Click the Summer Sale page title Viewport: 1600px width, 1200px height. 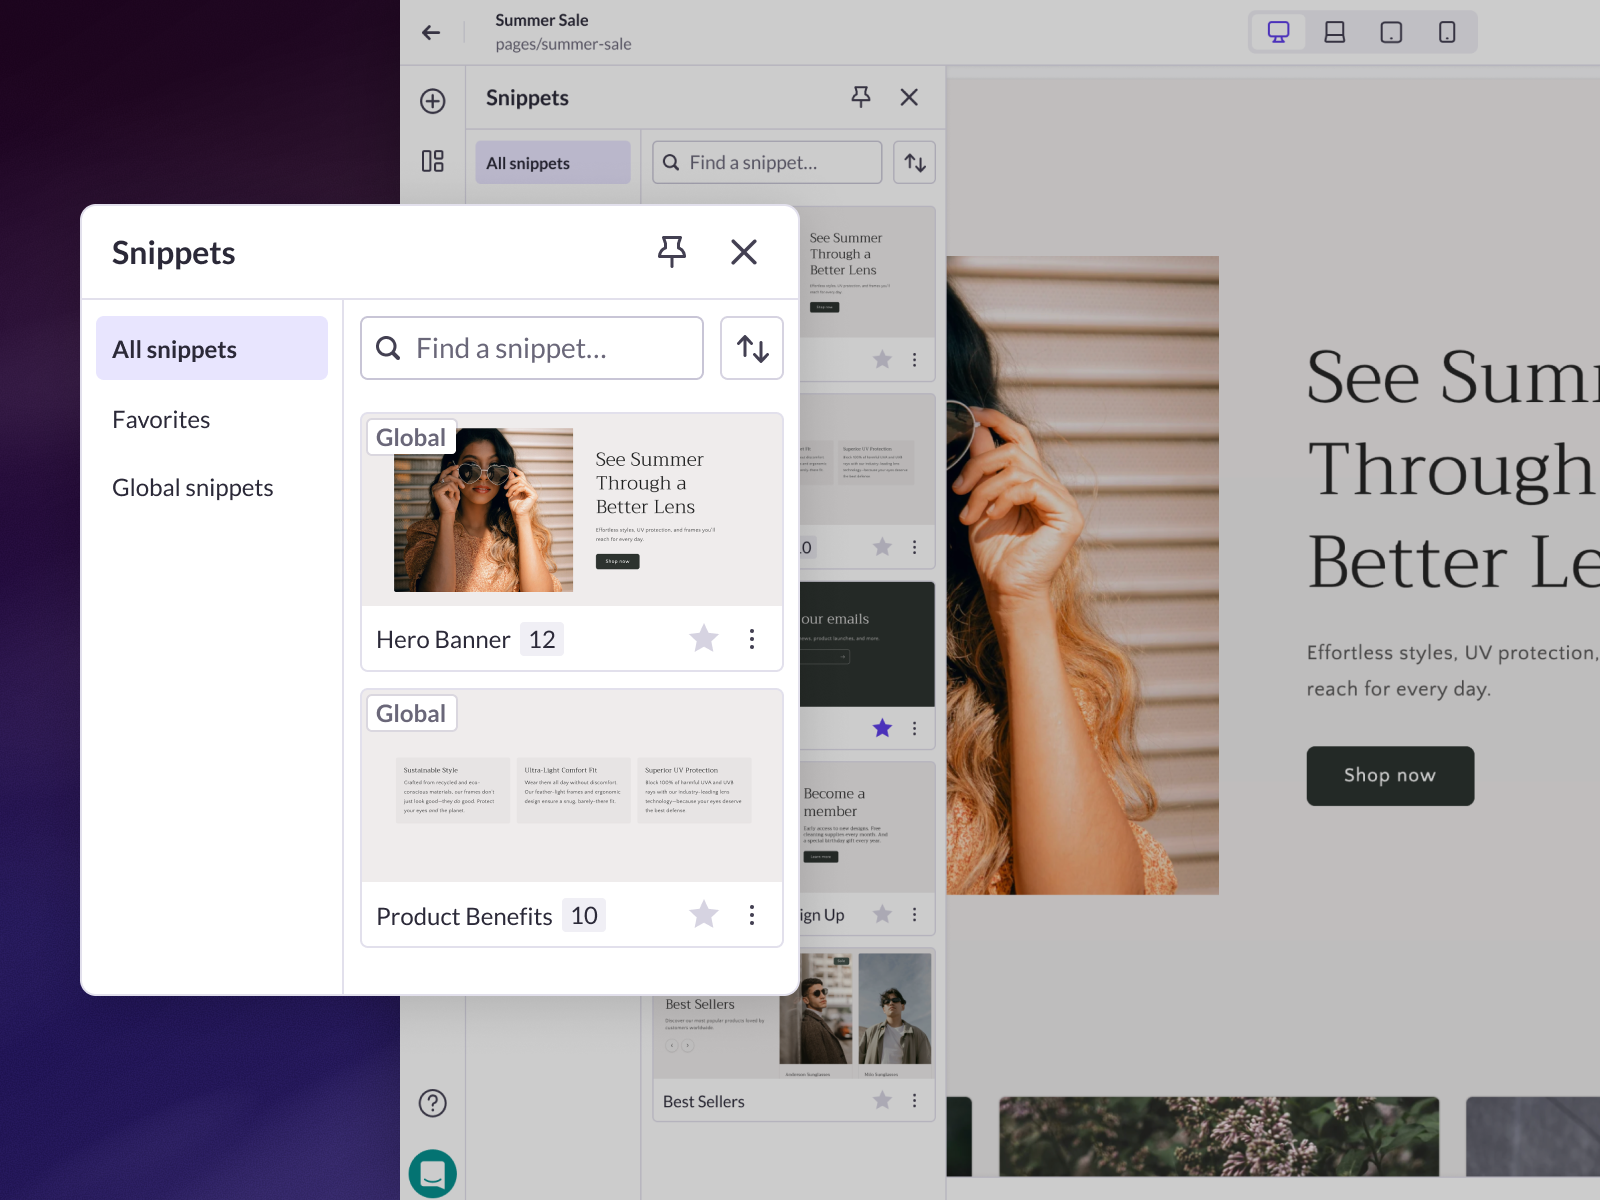click(x=542, y=20)
